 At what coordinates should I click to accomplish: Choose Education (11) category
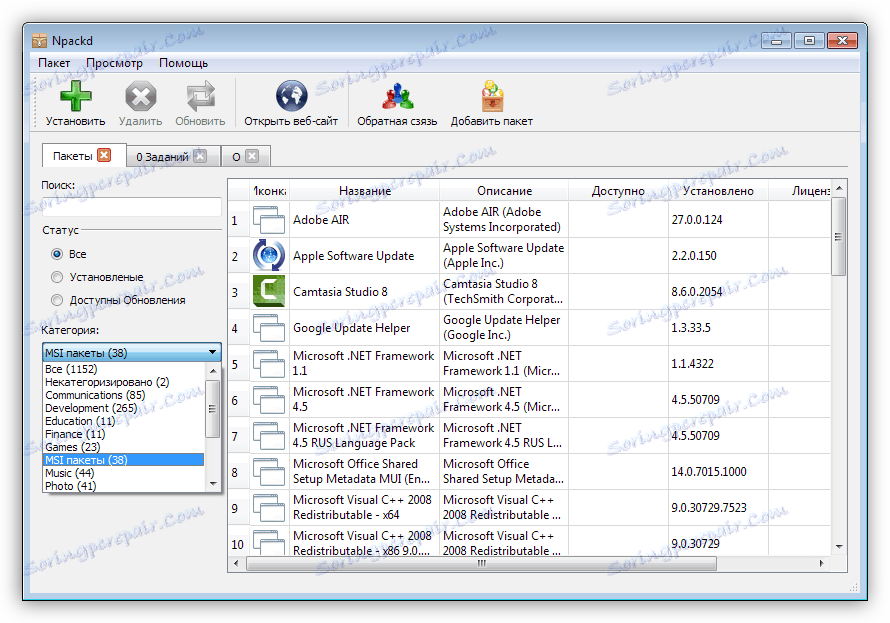(124, 421)
